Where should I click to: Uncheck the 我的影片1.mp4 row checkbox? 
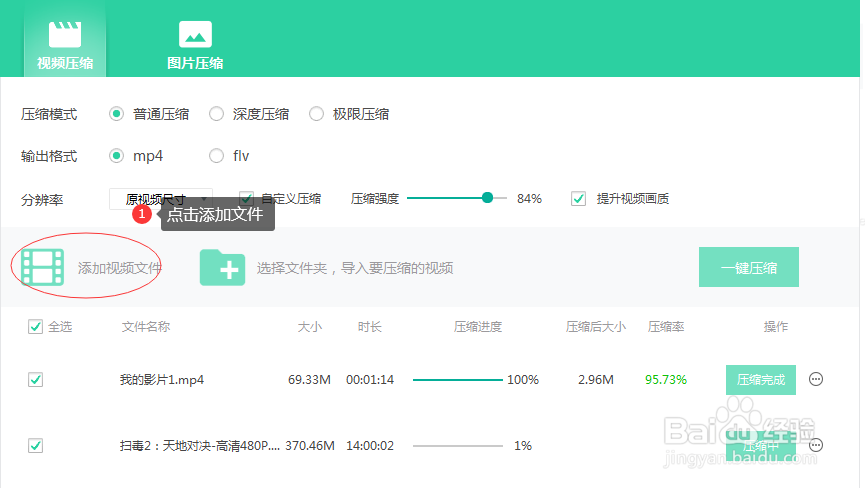tap(35, 380)
